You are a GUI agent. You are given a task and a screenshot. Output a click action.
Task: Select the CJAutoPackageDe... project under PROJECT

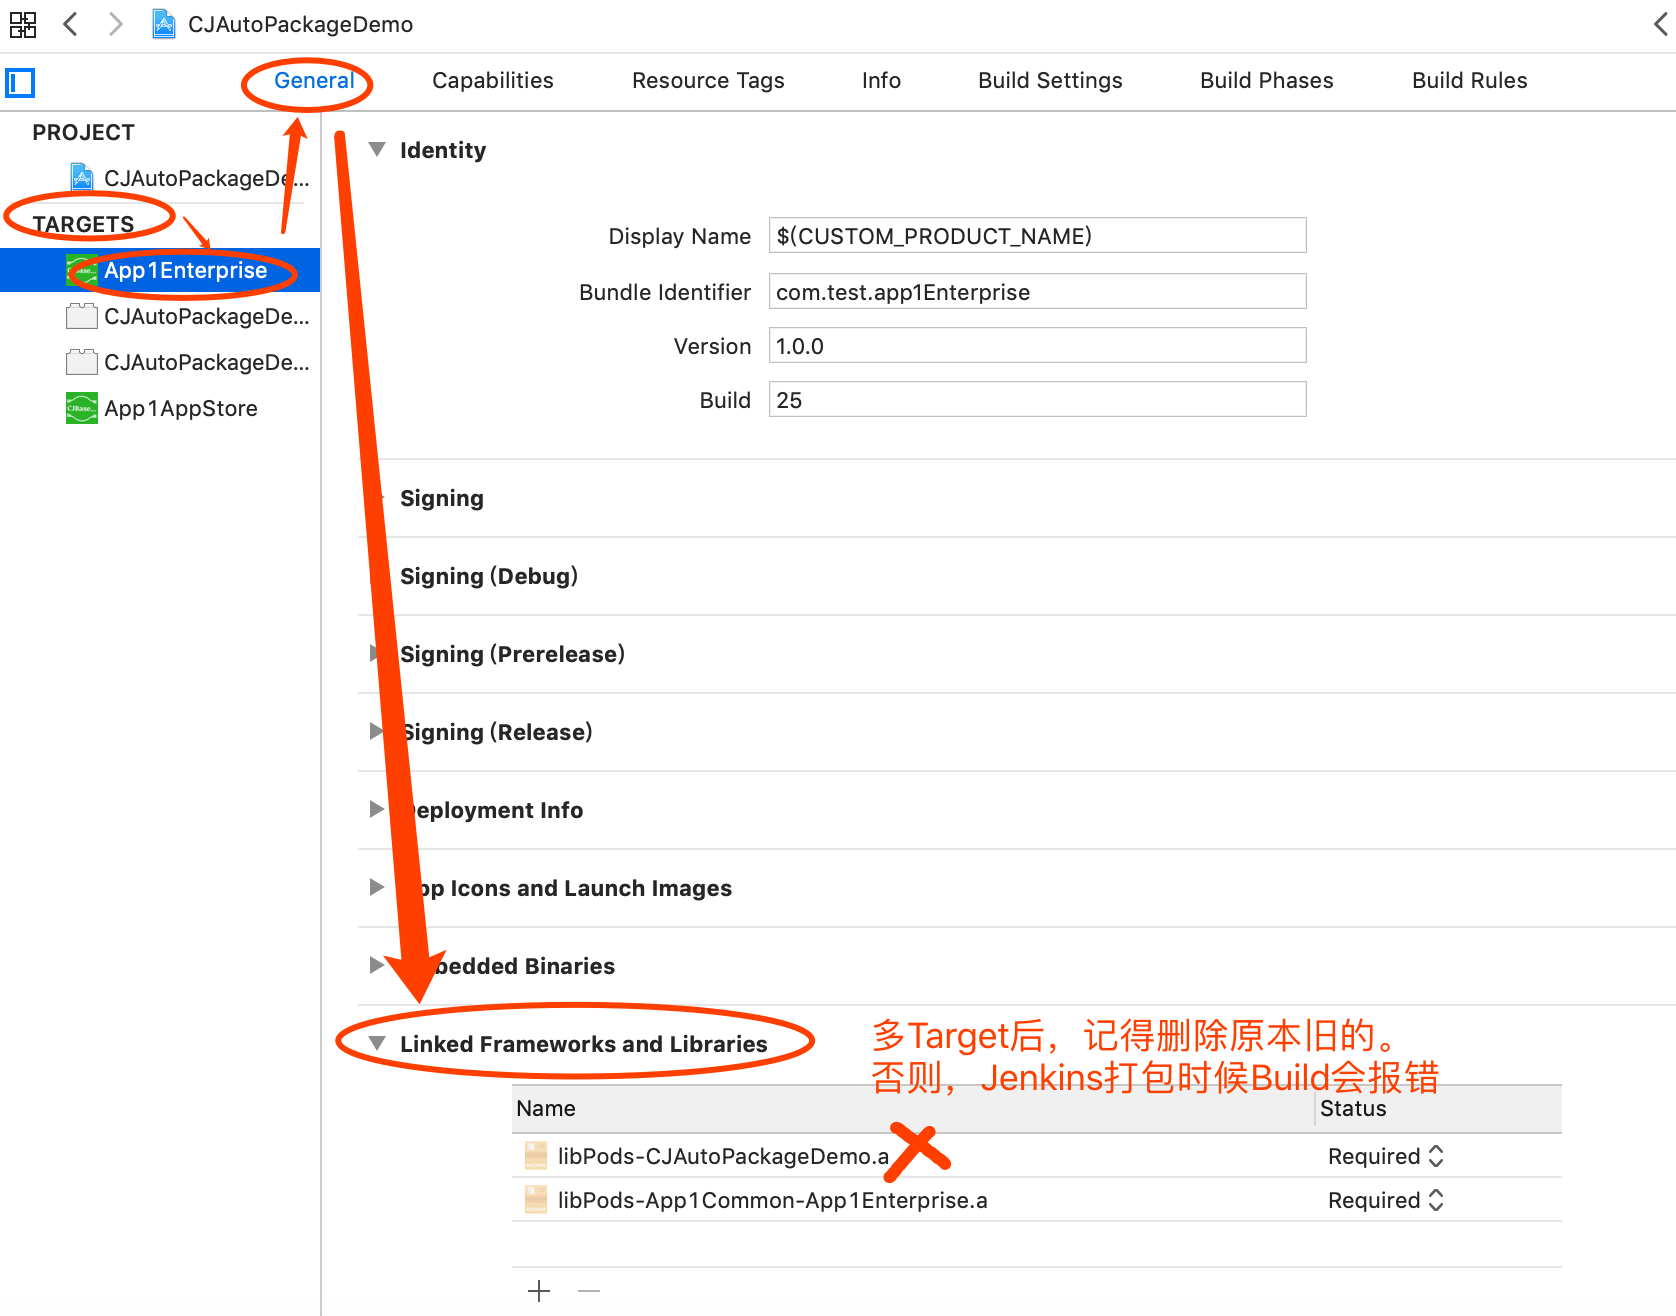(190, 178)
